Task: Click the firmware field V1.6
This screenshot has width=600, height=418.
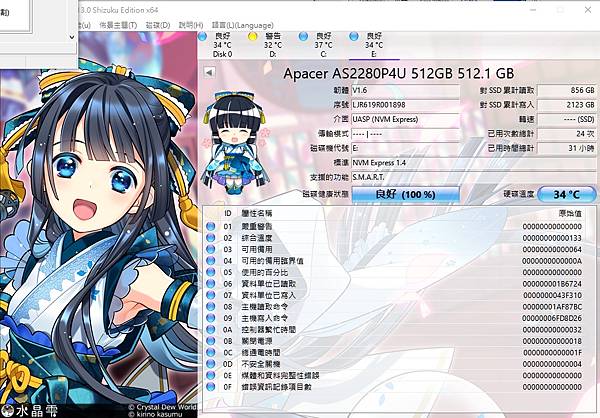Action: click(405, 90)
